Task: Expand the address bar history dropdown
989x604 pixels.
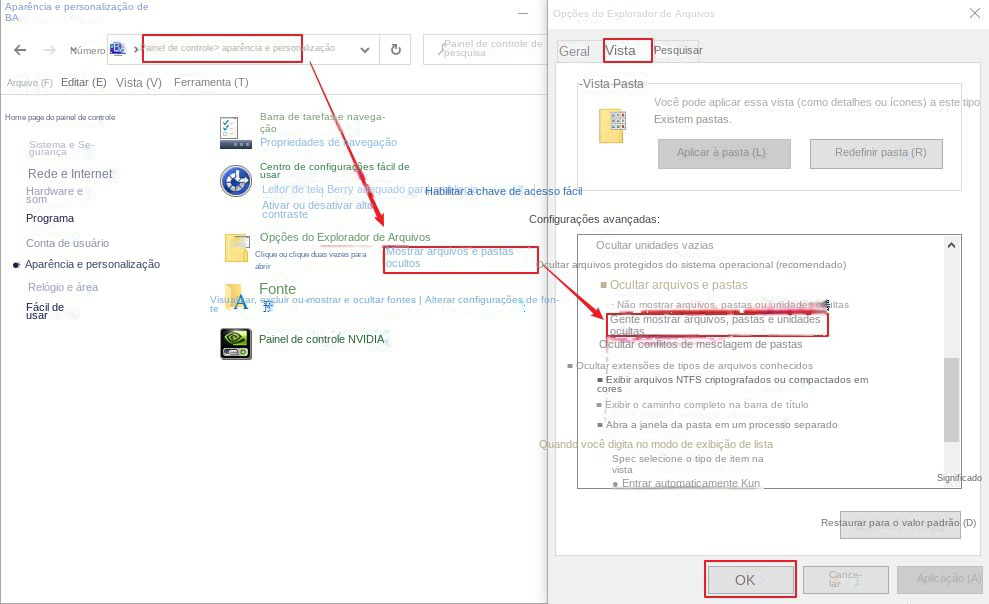Action: [x=365, y=50]
